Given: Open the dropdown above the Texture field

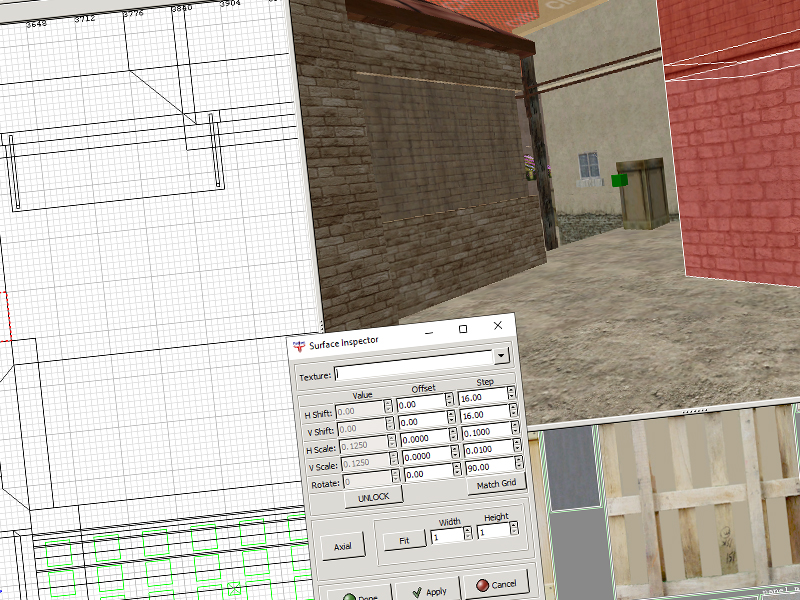Looking at the screenshot, I should (x=502, y=355).
